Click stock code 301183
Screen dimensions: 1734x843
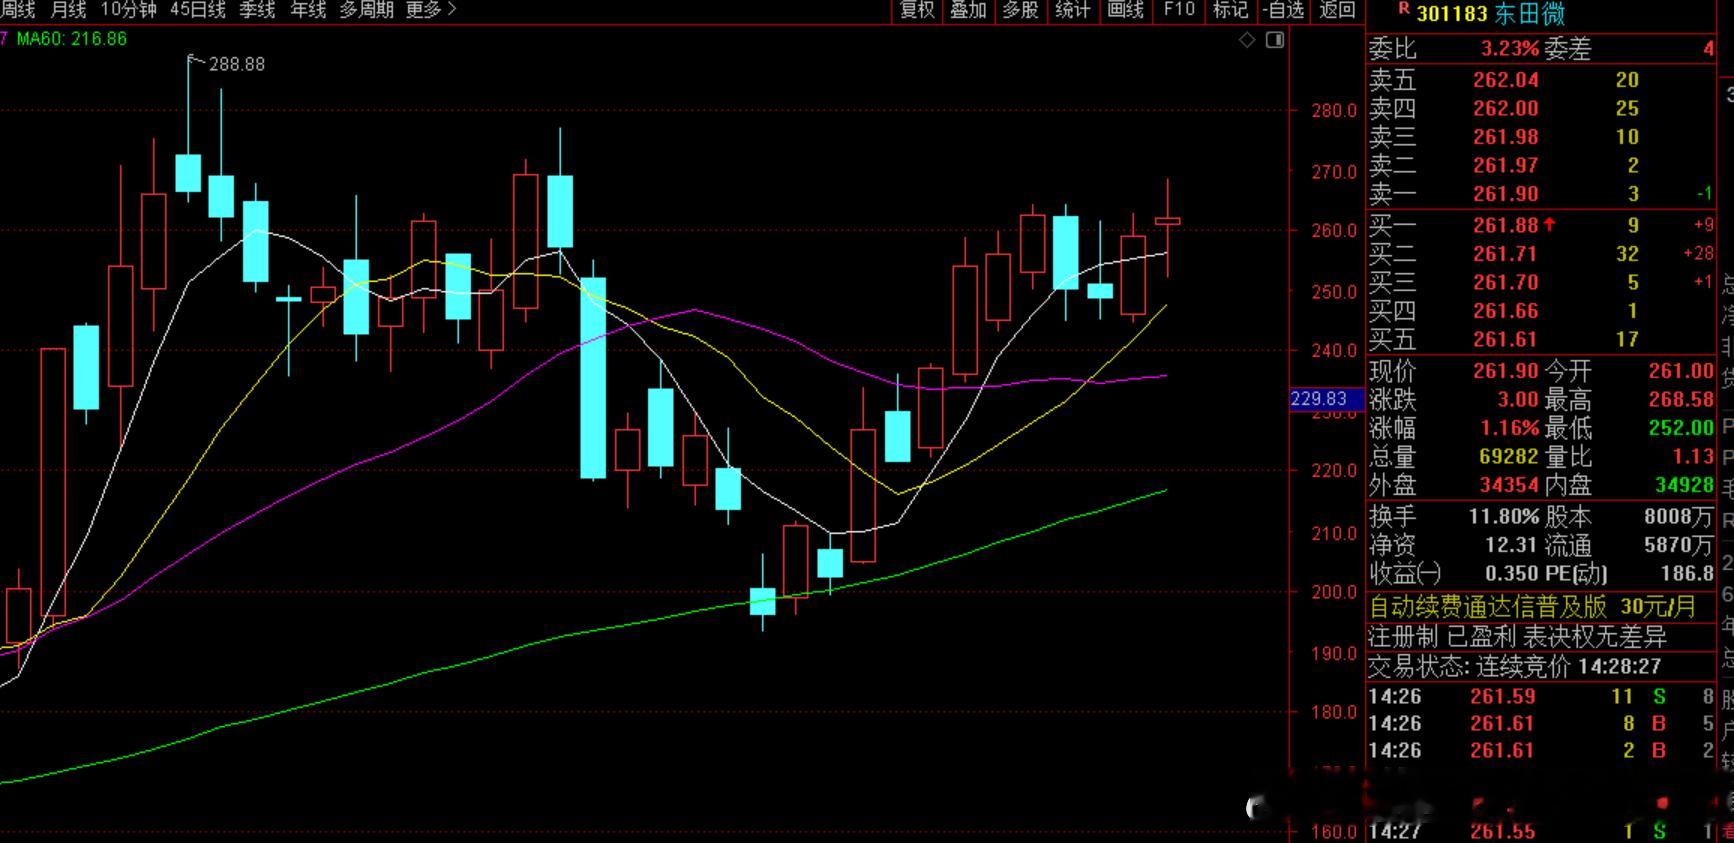pyautogui.click(x=1452, y=14)
